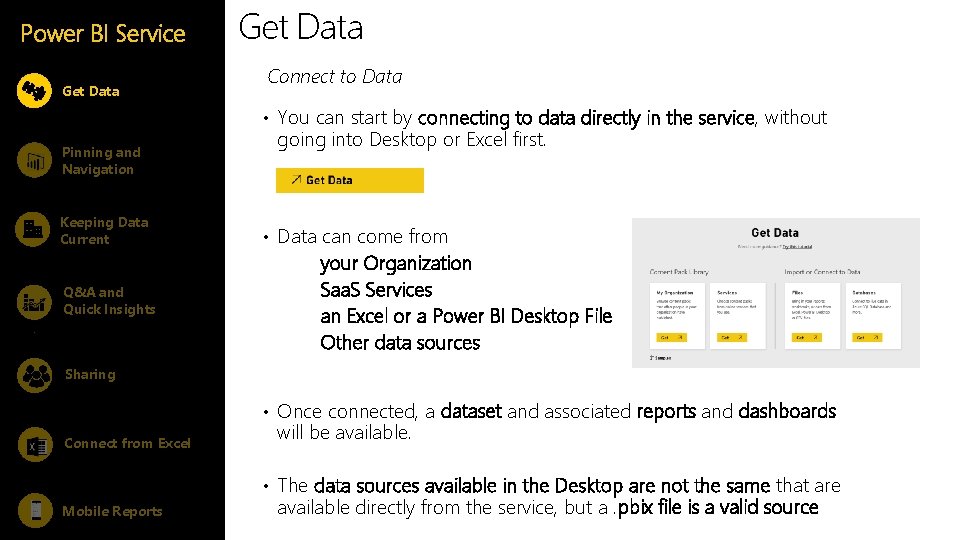
Task: Click the bold word 'dataset'
Action: [x=471, y=411]
